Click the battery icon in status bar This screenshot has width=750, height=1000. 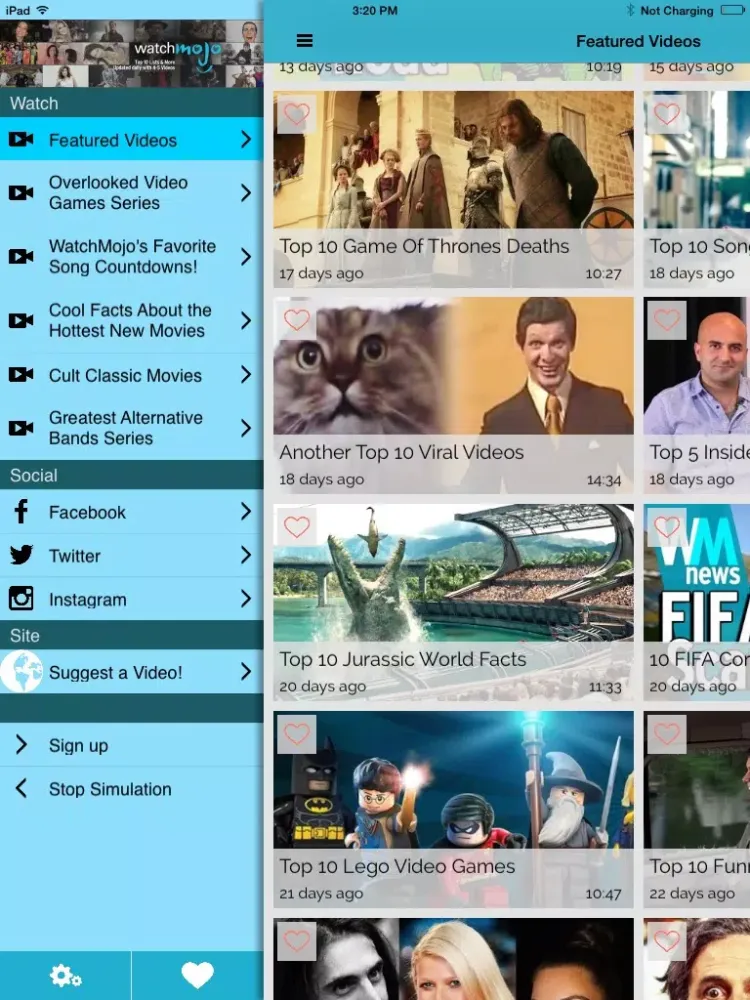(732, 10)
